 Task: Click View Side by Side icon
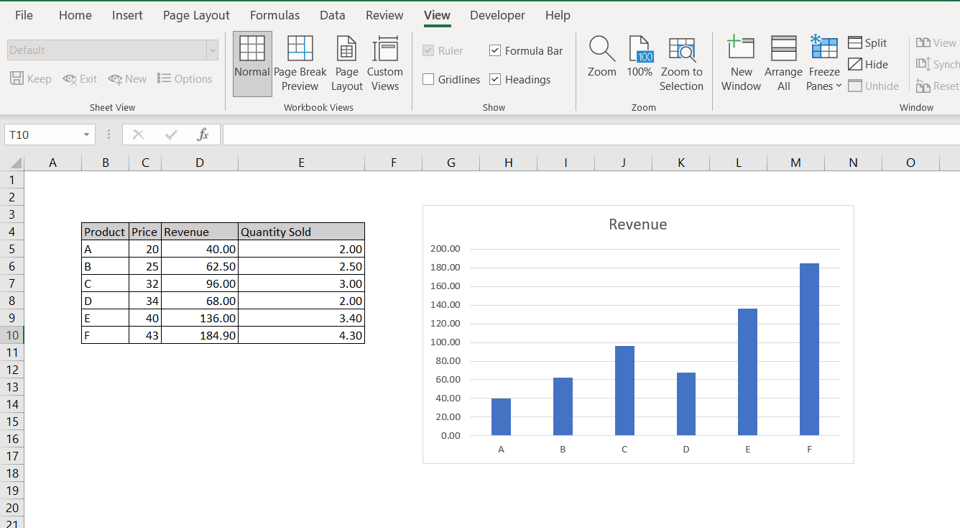pyautogui.click(x=923, y=43)
